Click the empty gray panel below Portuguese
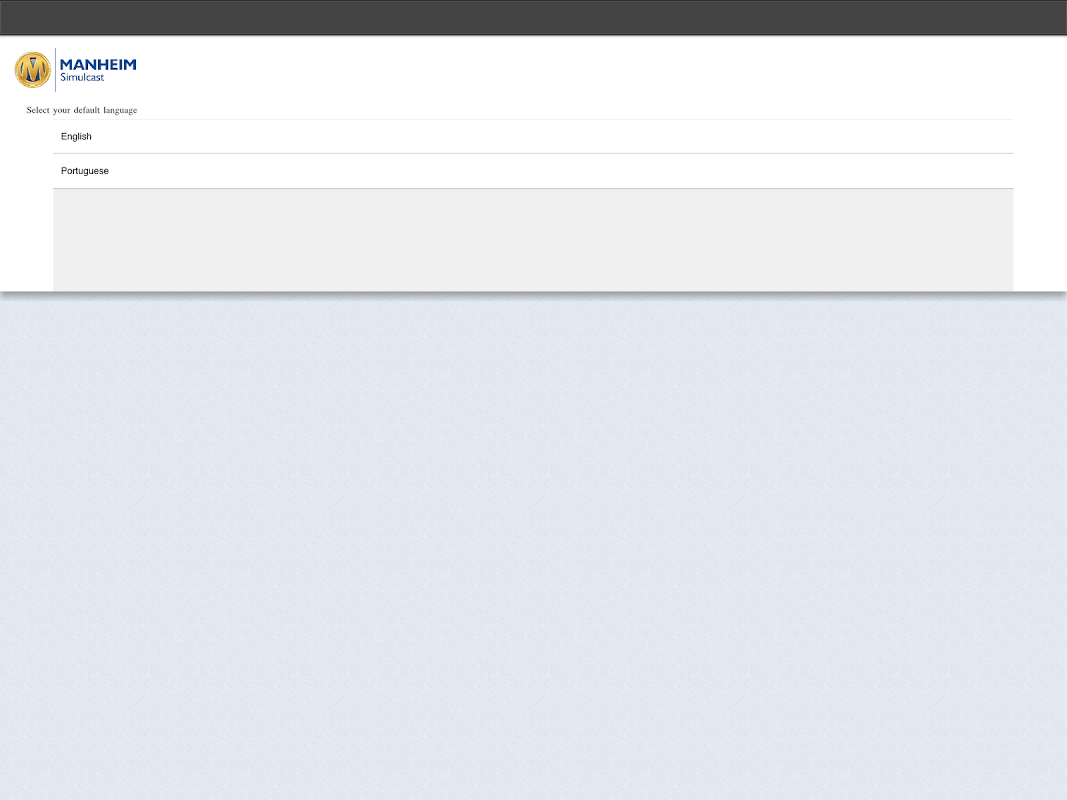1067x800 pixels. coord(533,240)
